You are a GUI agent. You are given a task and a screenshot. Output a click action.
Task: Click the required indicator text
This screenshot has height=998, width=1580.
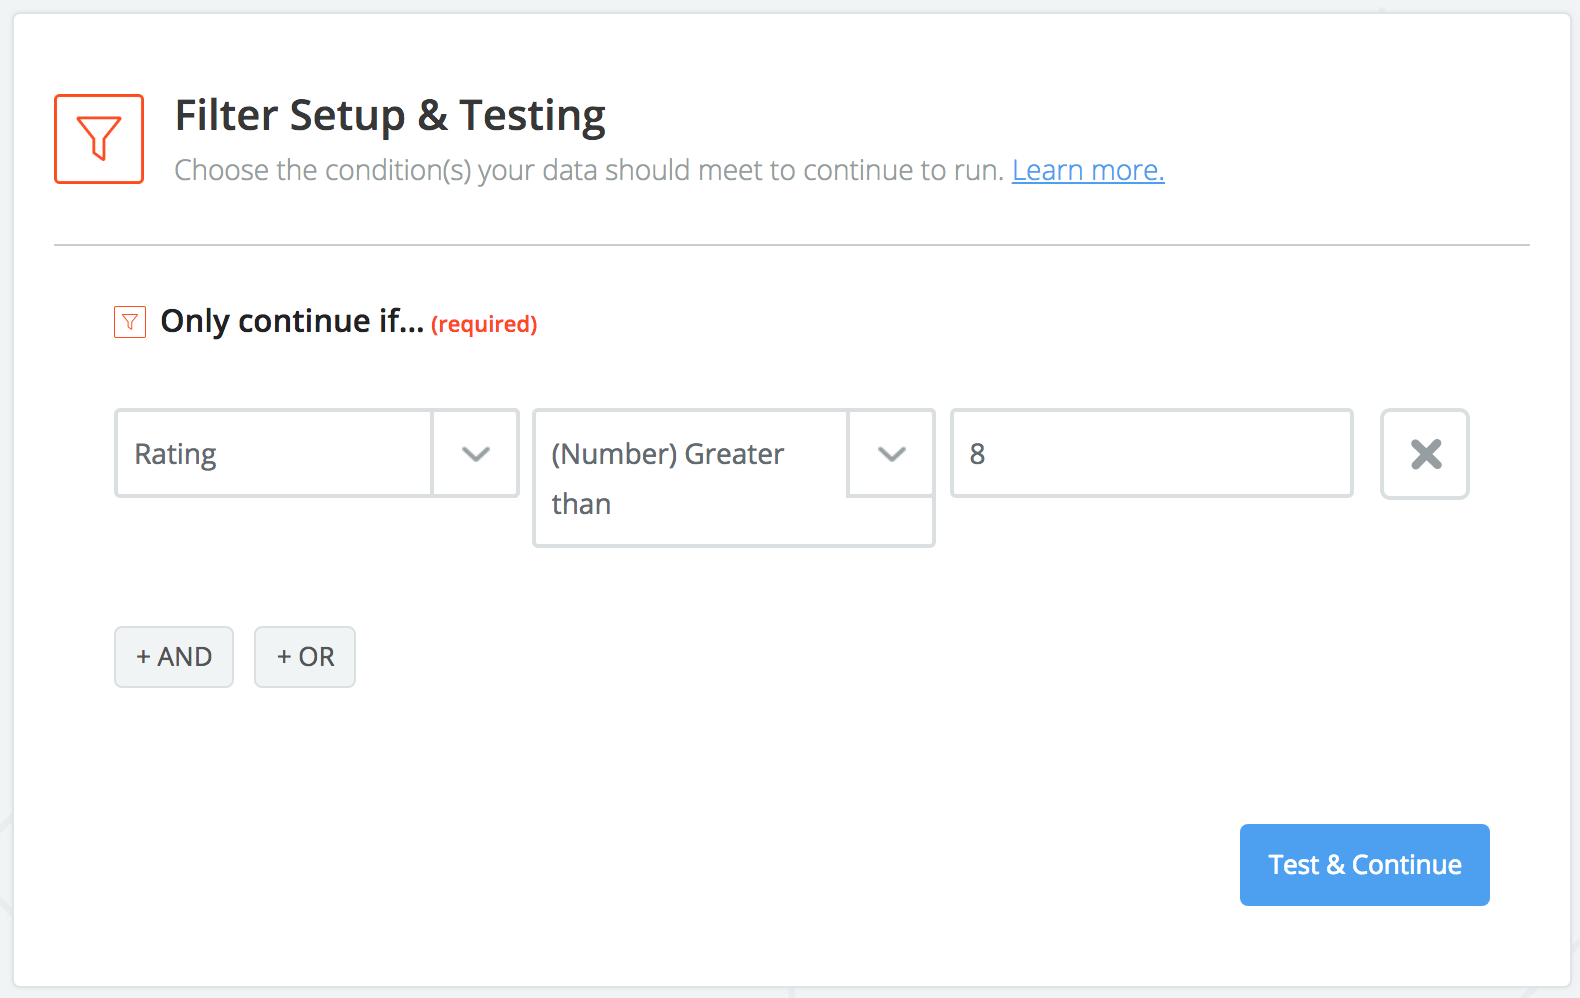pyautogui.click(x=484, y=324)
